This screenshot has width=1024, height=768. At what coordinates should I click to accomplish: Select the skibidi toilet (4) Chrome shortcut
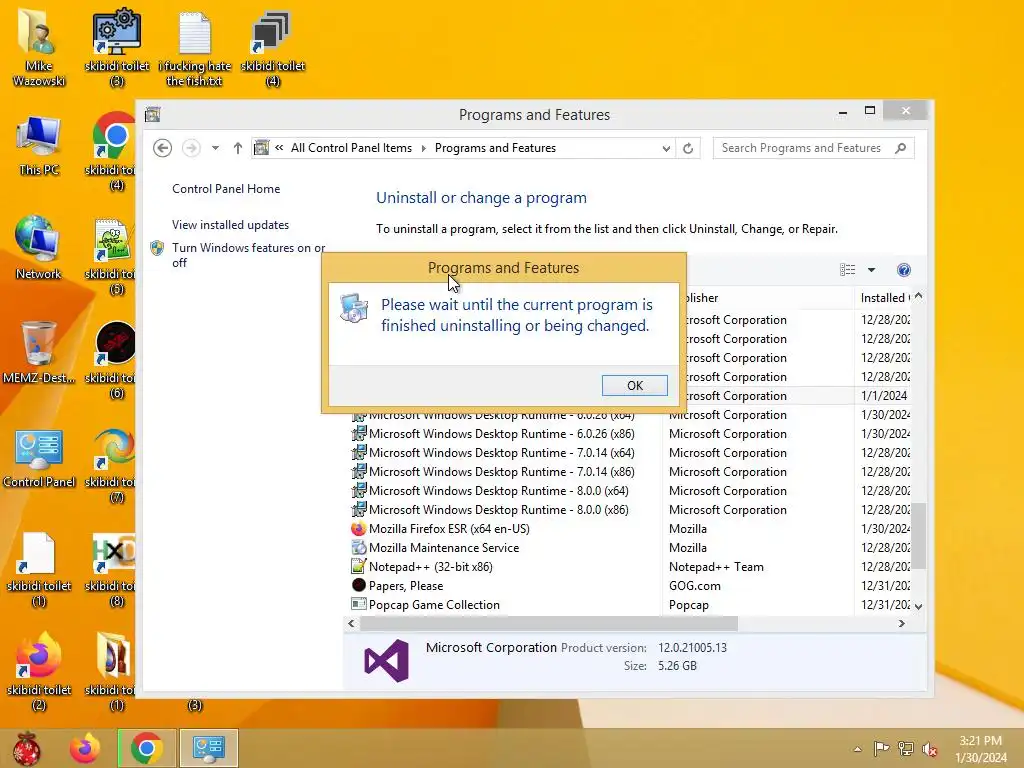(x=112, y=150)
